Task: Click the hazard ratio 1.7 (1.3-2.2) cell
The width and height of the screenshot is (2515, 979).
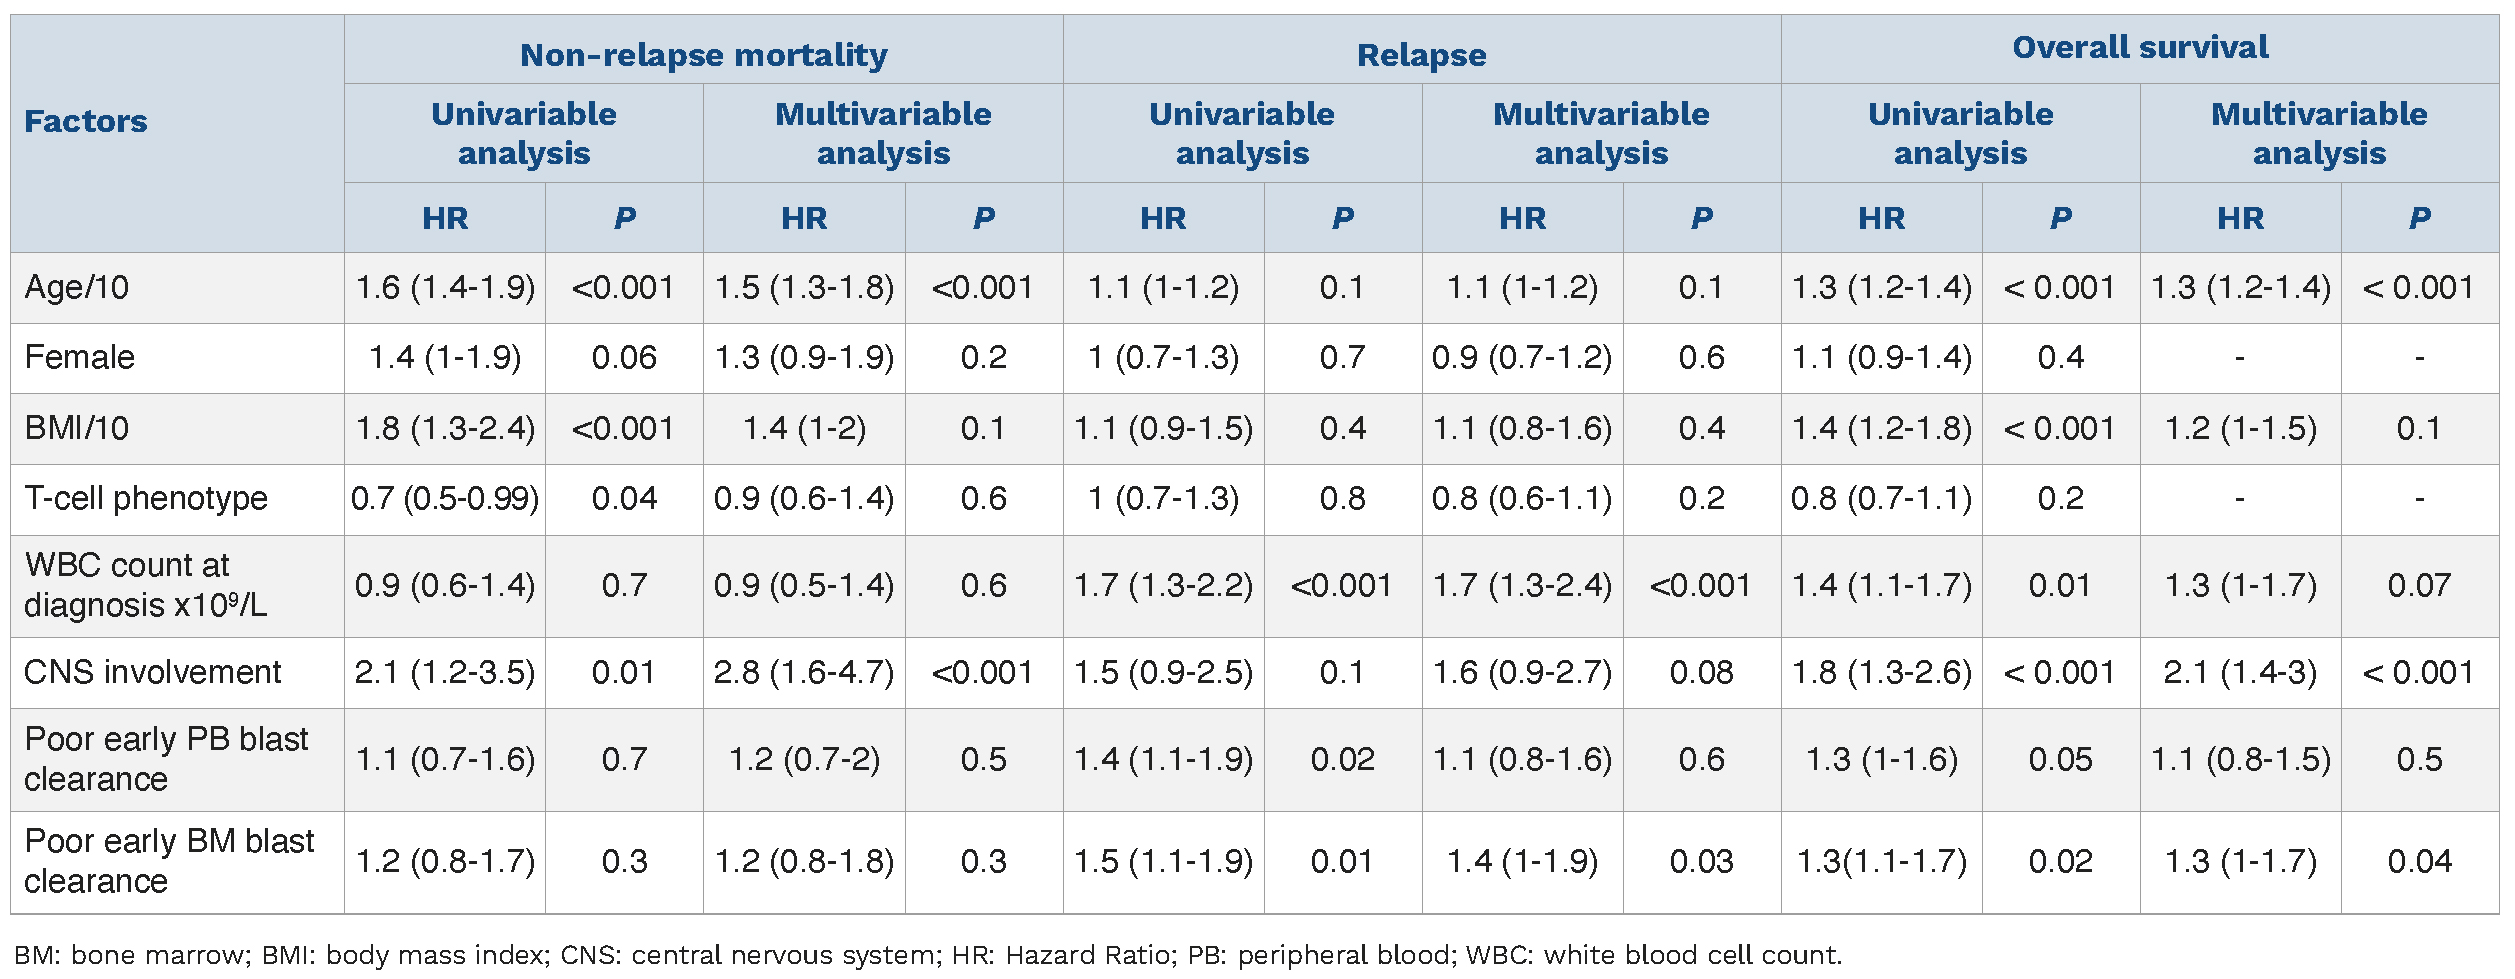Action: (x=1163, y=585)
